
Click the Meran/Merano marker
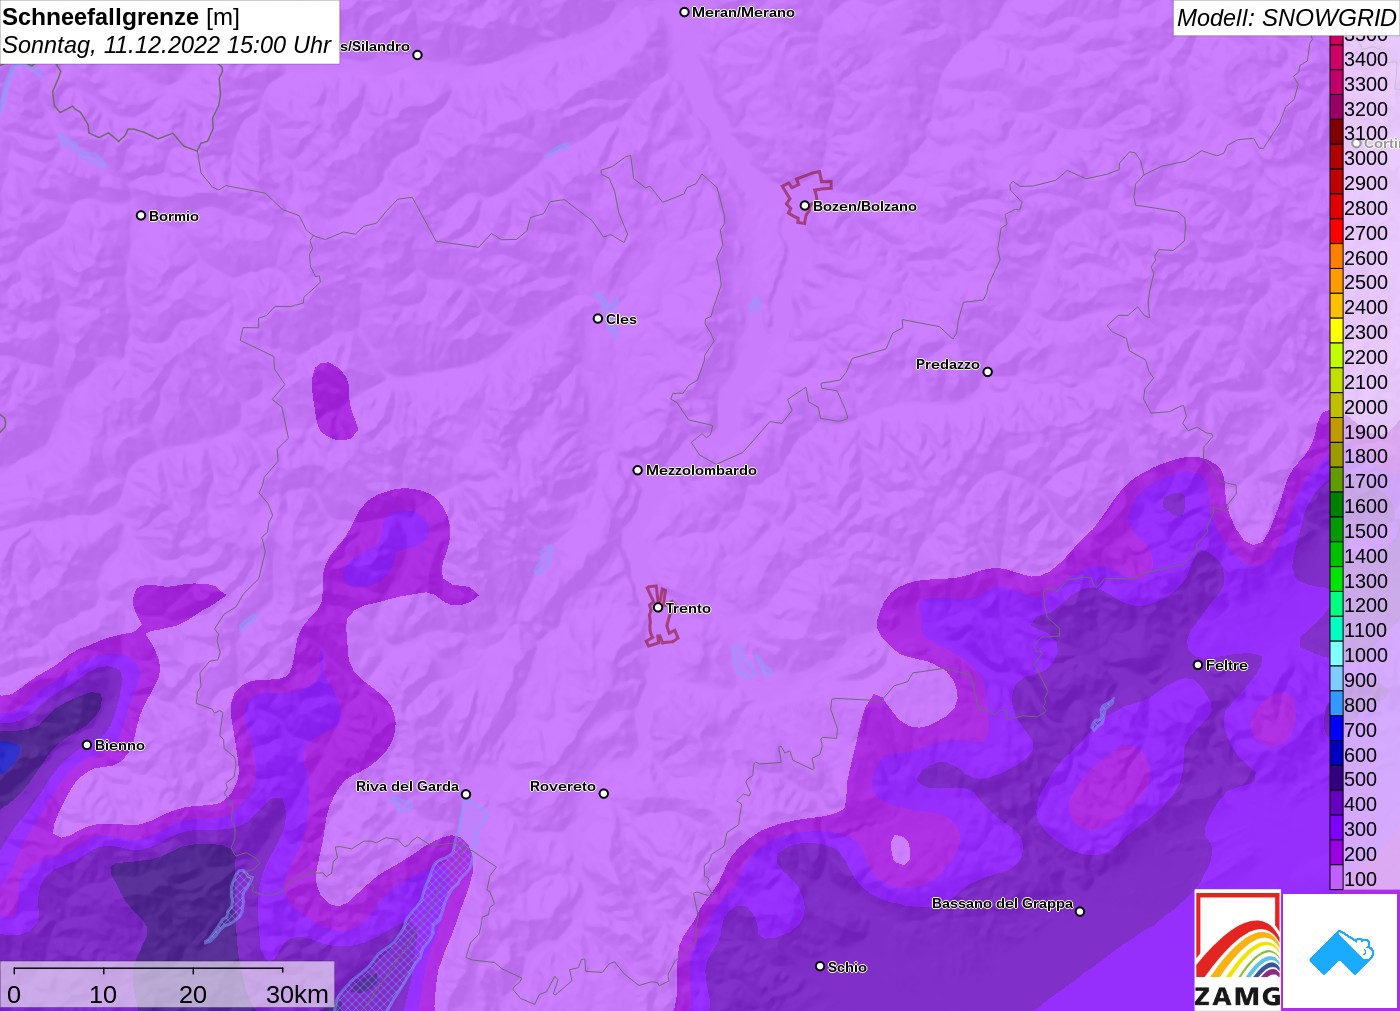click(684, 12)
